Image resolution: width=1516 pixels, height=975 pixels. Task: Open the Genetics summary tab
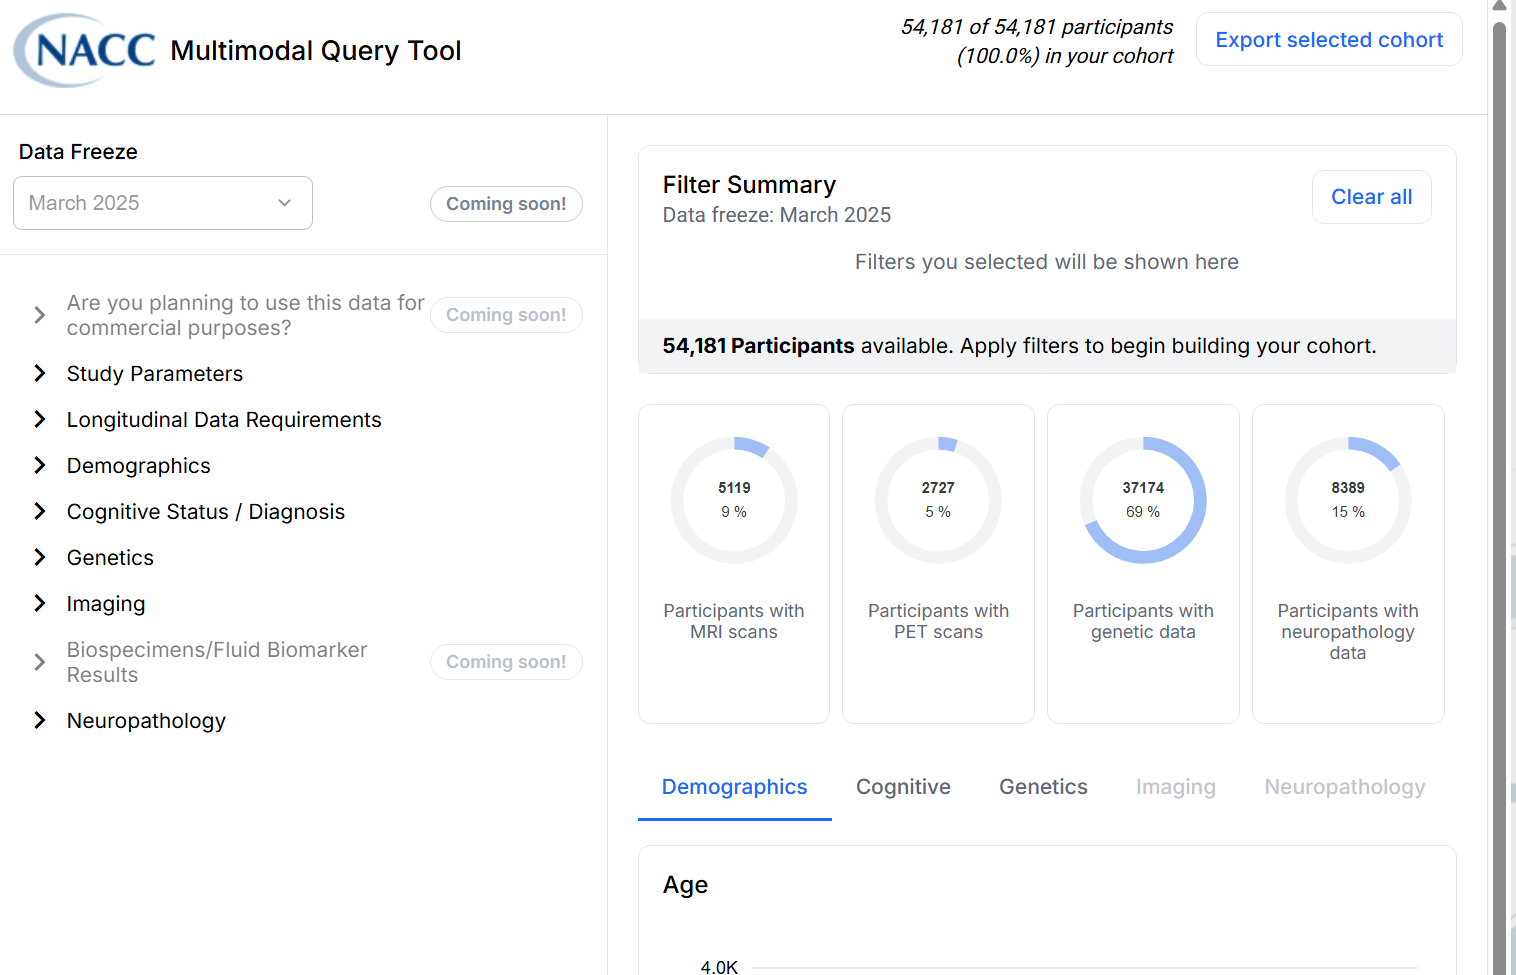(x=1043, y=787)
